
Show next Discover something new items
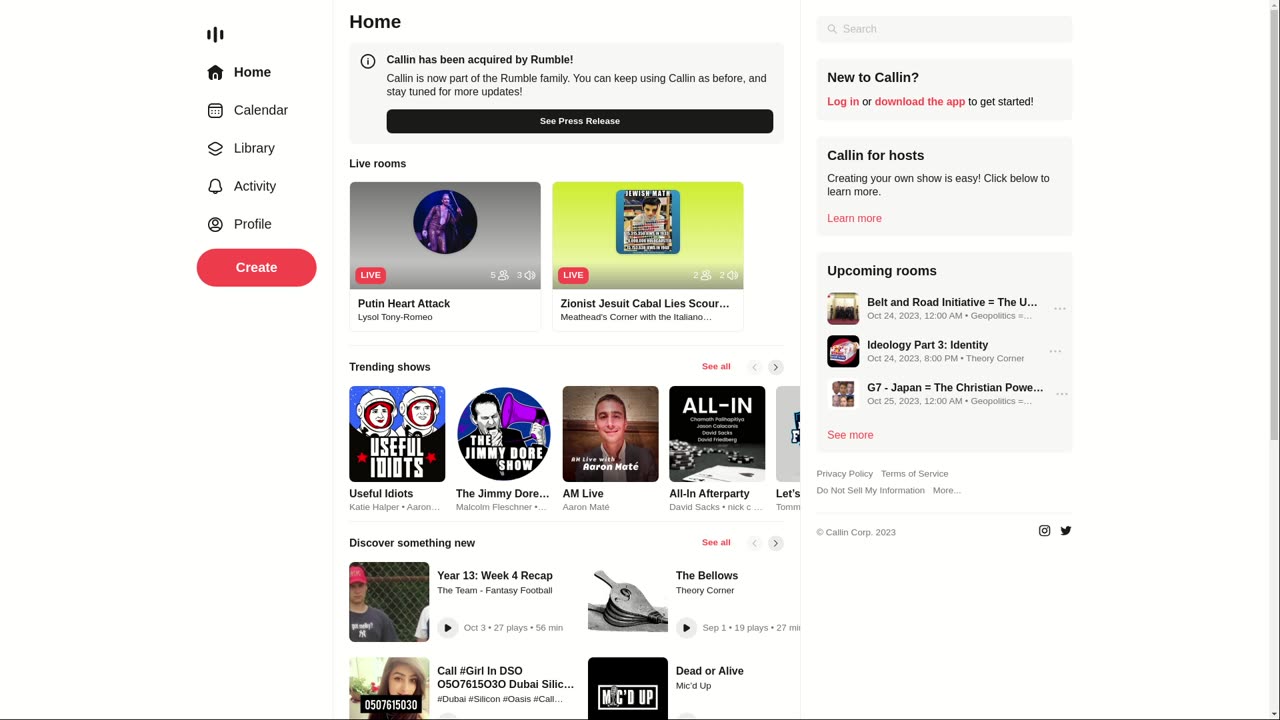tap(776, 543)
